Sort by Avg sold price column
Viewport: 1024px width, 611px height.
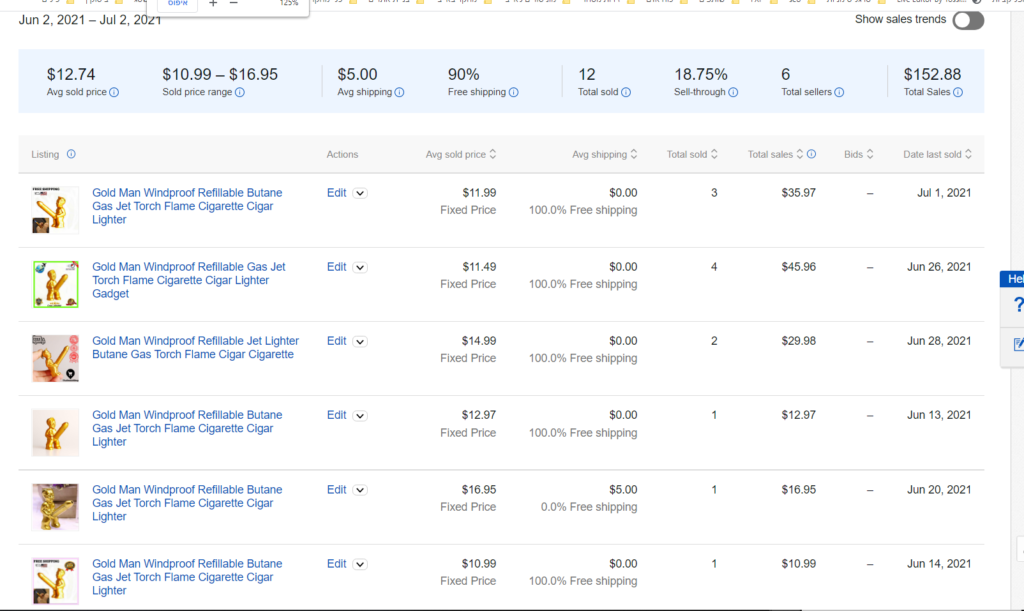461,155
